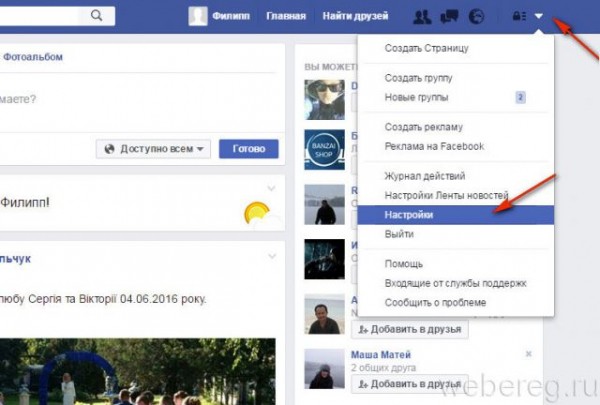Open the privacy shortcuts lock icon
The image size is (600, 405).
519,16
